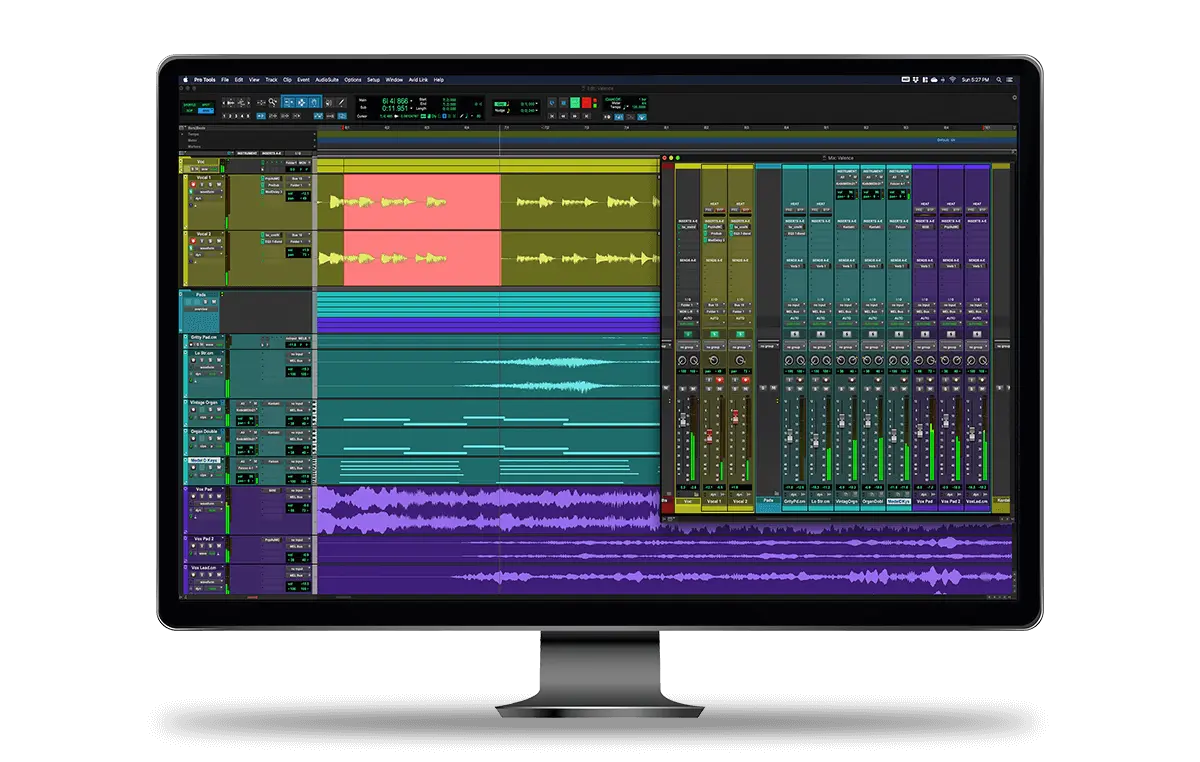
Task: Select the Zoomer tool
Action: [x=273, y=101]
